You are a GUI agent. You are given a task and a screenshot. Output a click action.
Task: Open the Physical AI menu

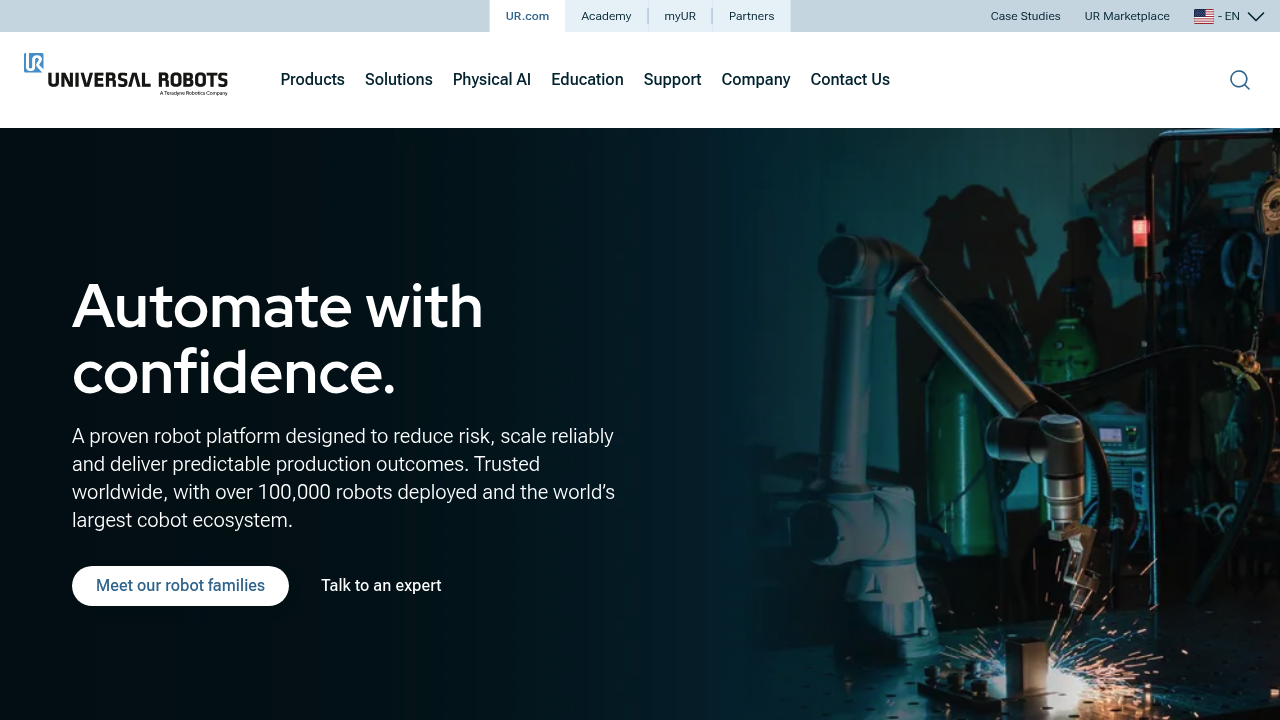tap(491, 79)
